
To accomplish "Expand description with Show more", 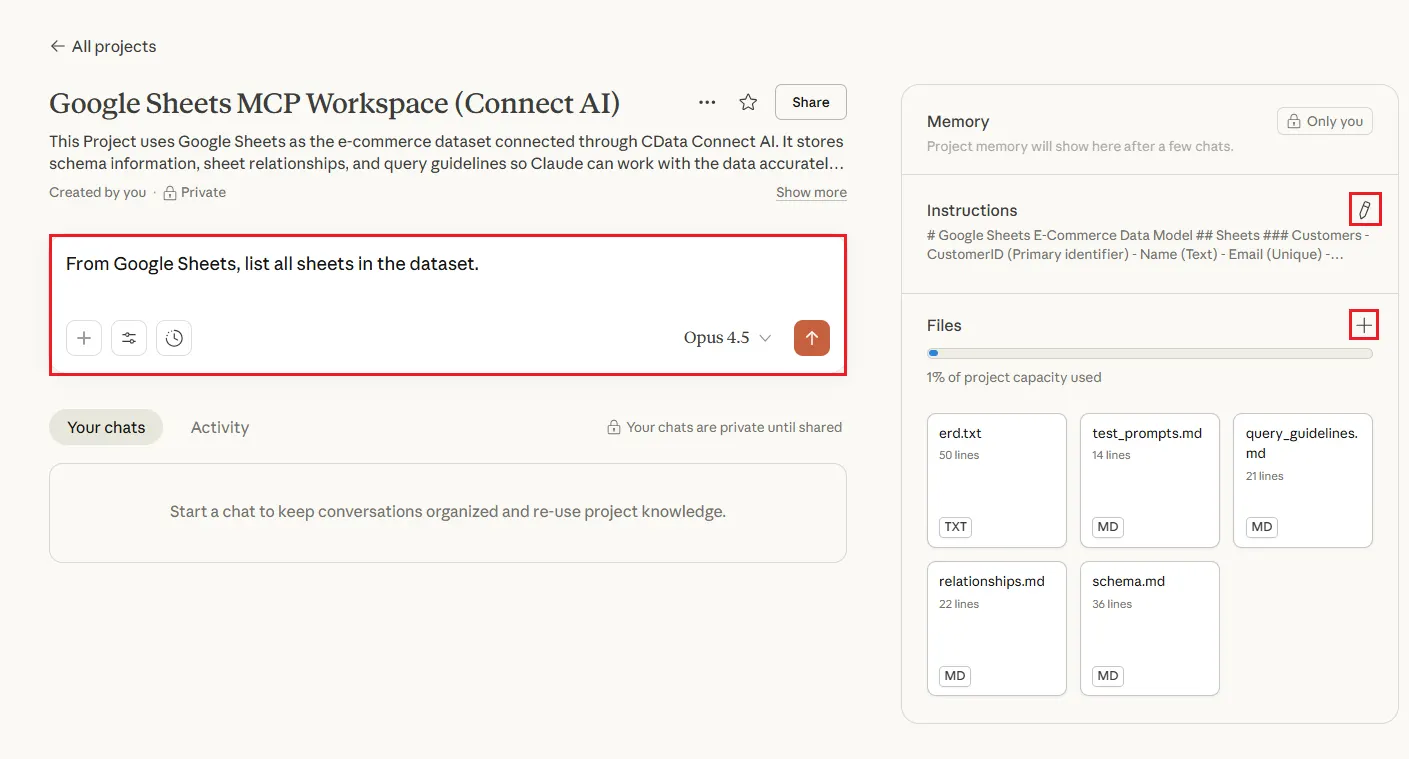I will [x=811, y=193].
